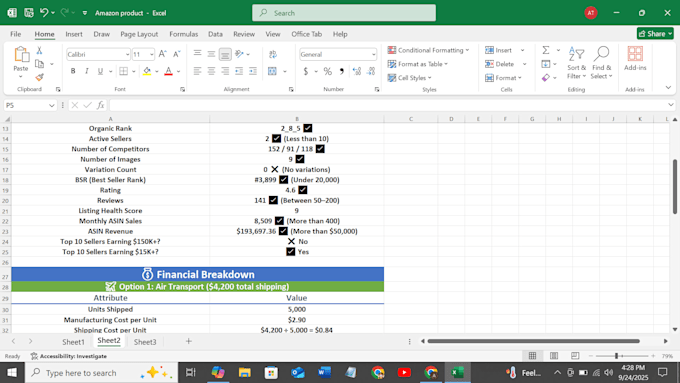The width and height of the screenshot is (680, 383).
Task: Open the File menu
Action: tap(16, 34)
